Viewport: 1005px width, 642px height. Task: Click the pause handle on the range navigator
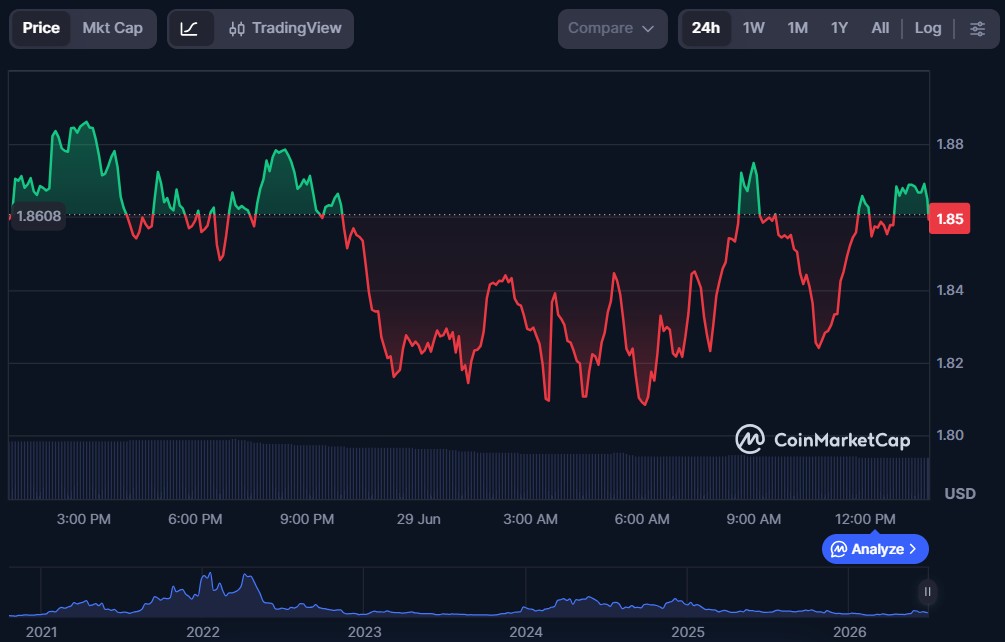coord(927,591)
